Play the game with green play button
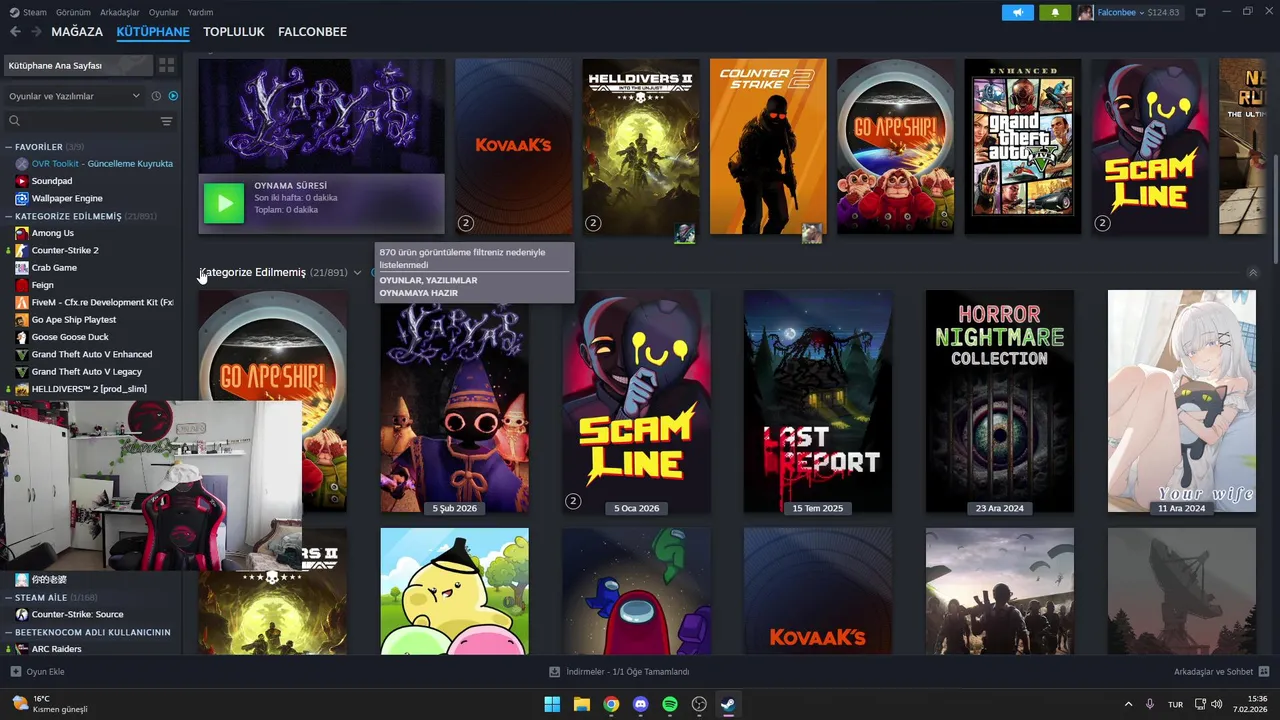The height and width of the screenshot is (720, 1280). tap(224, 203)
